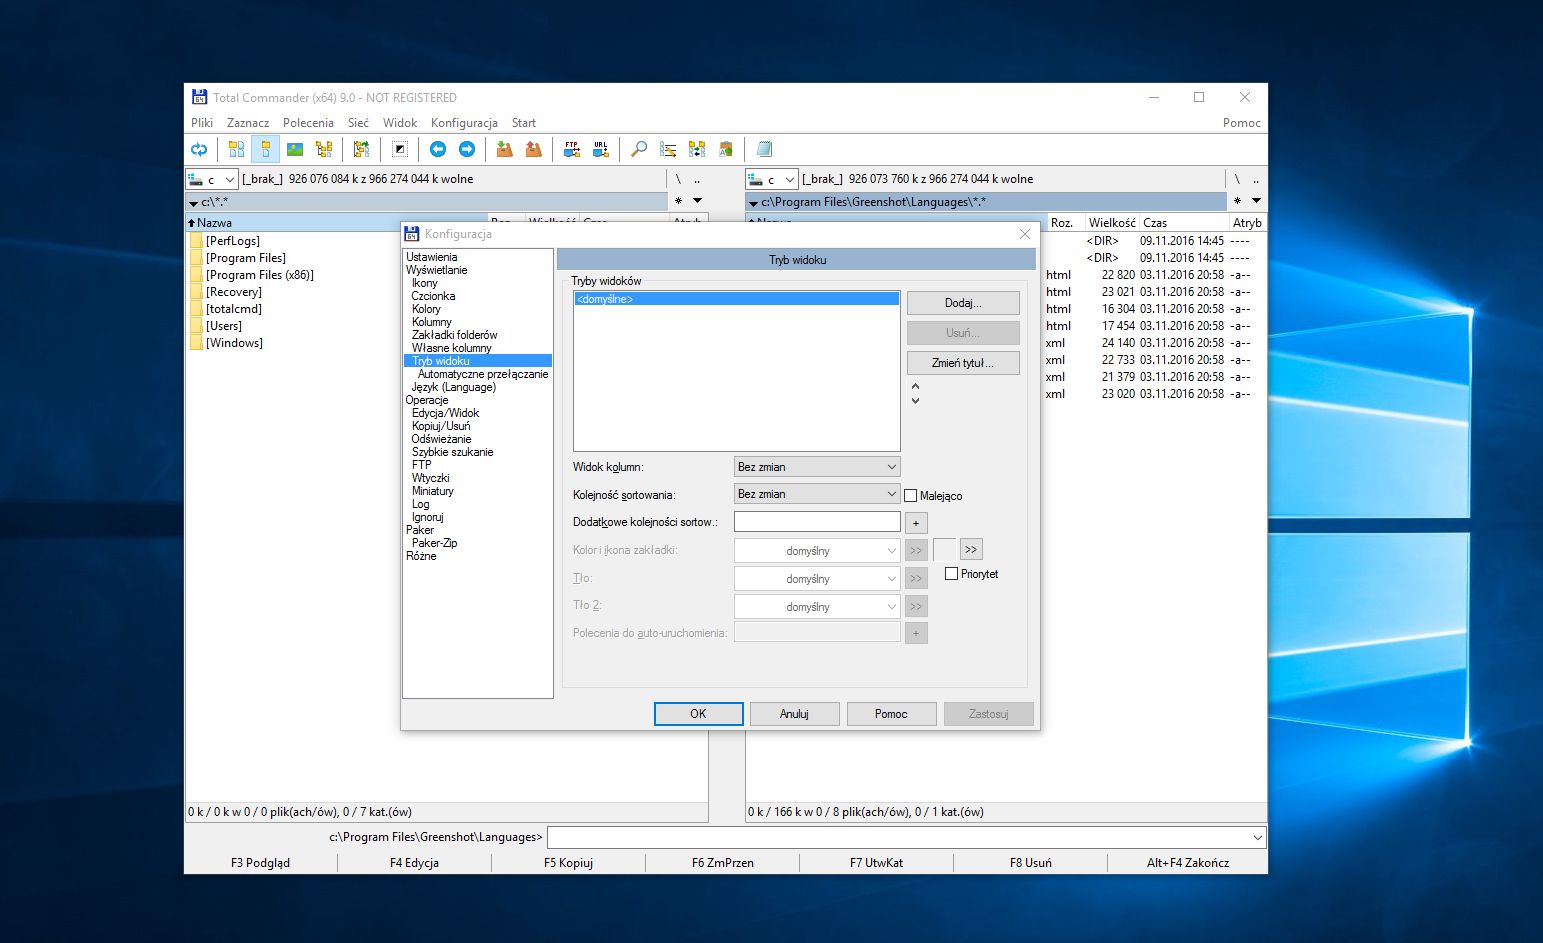Viewport: 1543px width, 943px height.
Task: Move view mode down with arrow
Action: click(915, 401)
